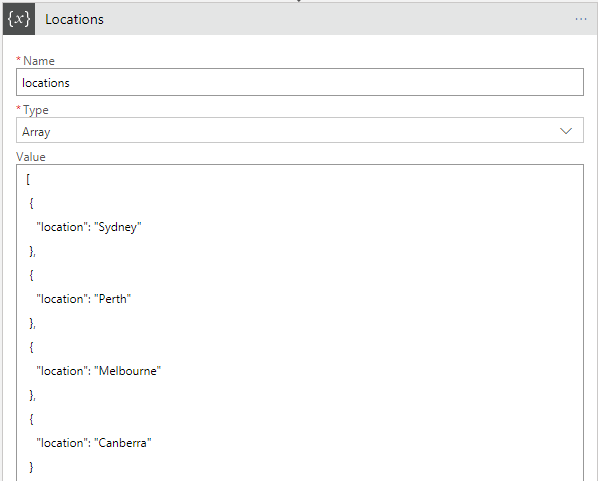The image size is (598, 489).
Task: Select the Array type combo box
Action: pyautogui.click(x=300, y=130)
